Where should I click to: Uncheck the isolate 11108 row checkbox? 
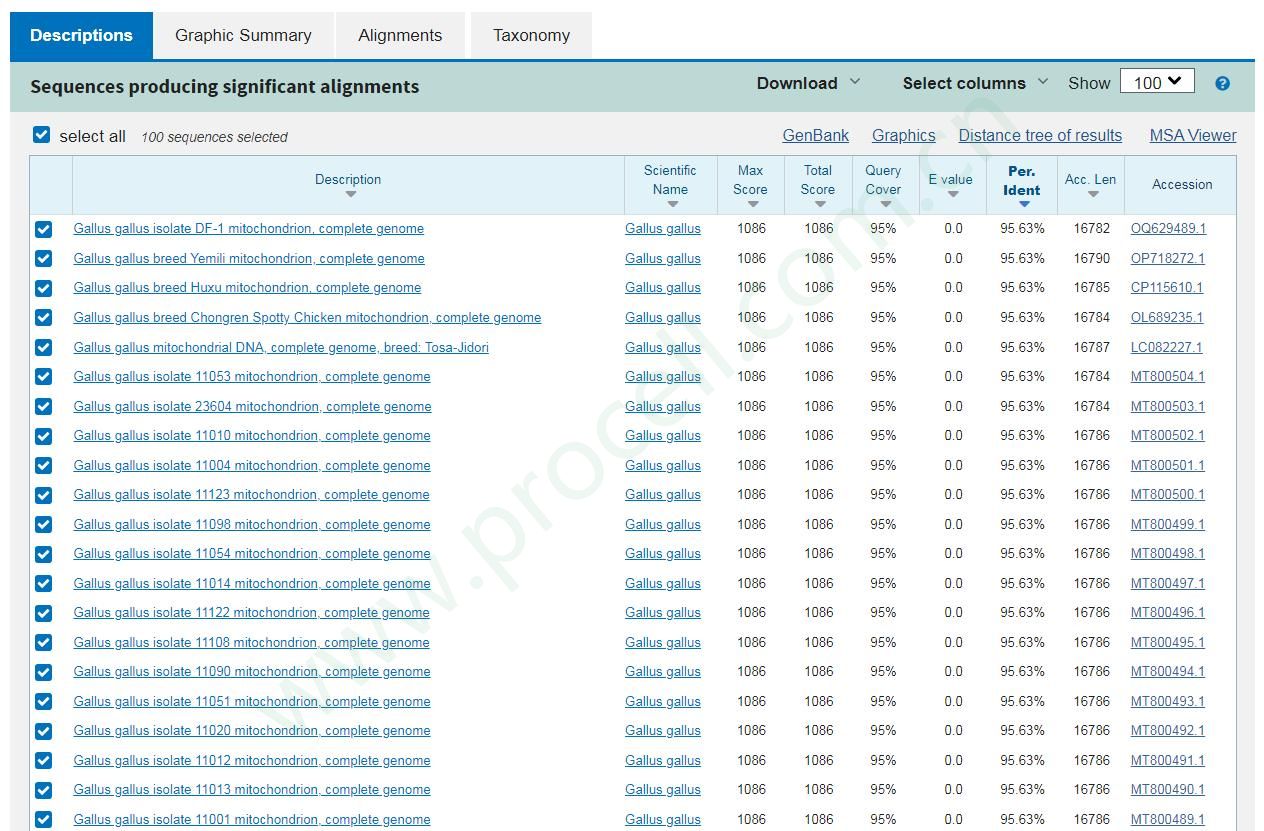click(43, 642)
